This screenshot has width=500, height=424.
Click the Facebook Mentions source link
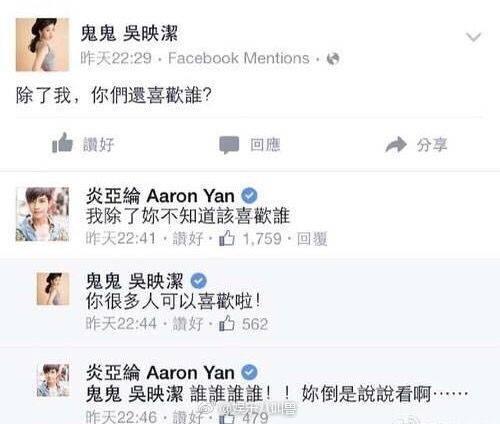(x=239, y=58)
